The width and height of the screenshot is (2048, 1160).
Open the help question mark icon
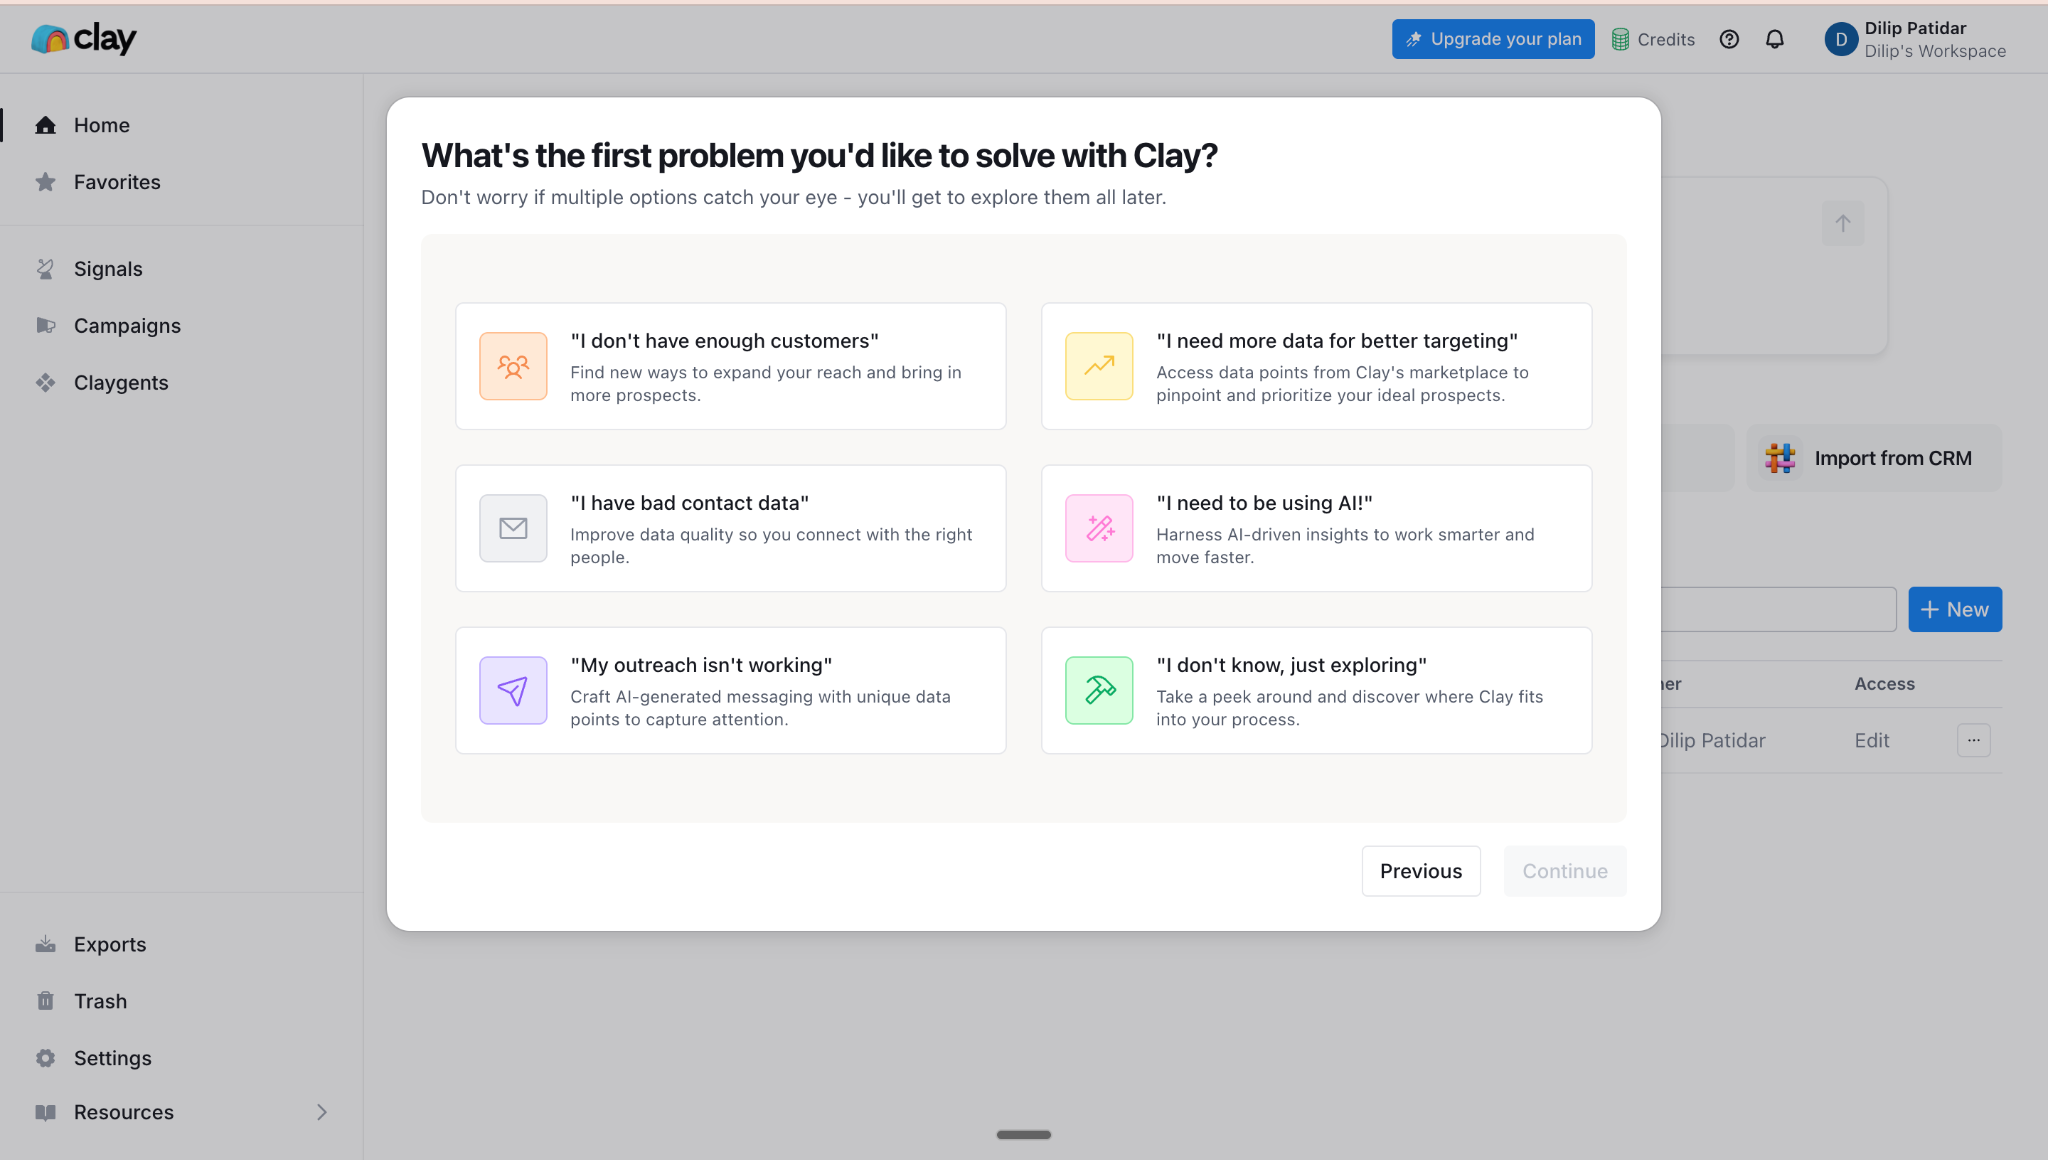point(1729,39)
